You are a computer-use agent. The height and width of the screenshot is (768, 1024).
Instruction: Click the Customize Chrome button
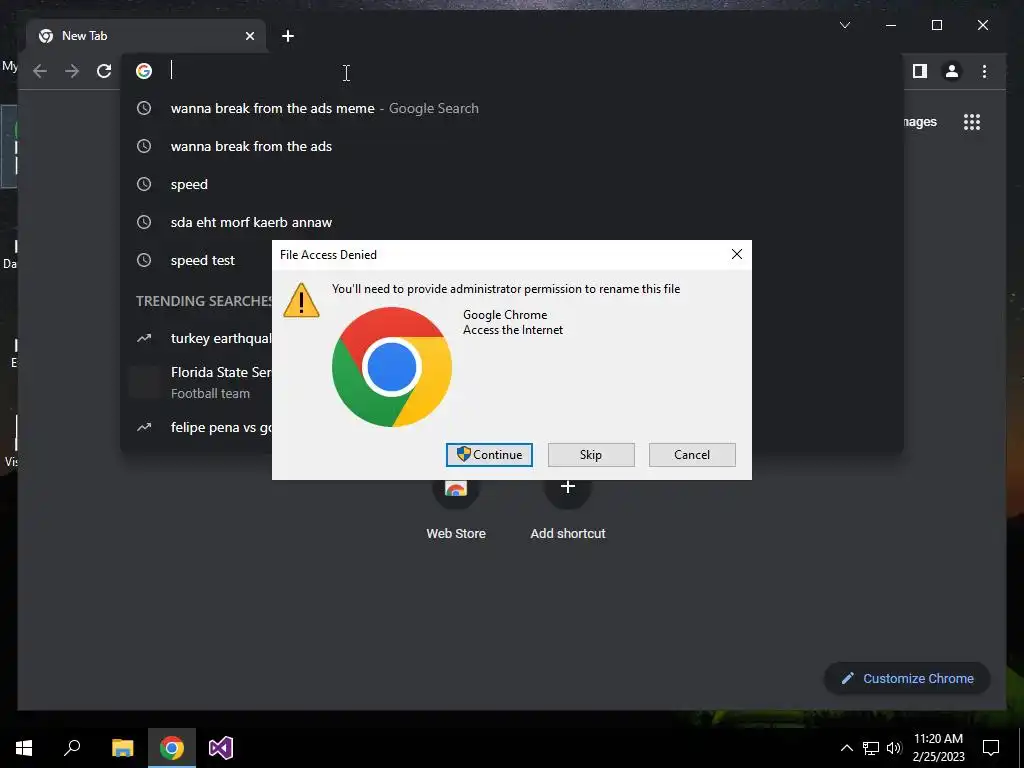point(907,679)
